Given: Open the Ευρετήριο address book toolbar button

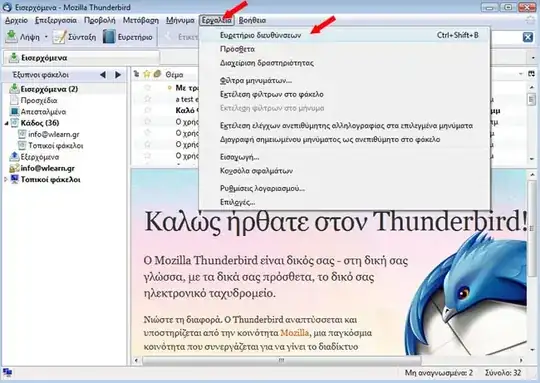Looking at the screenshot, I should tap(128, 37).
